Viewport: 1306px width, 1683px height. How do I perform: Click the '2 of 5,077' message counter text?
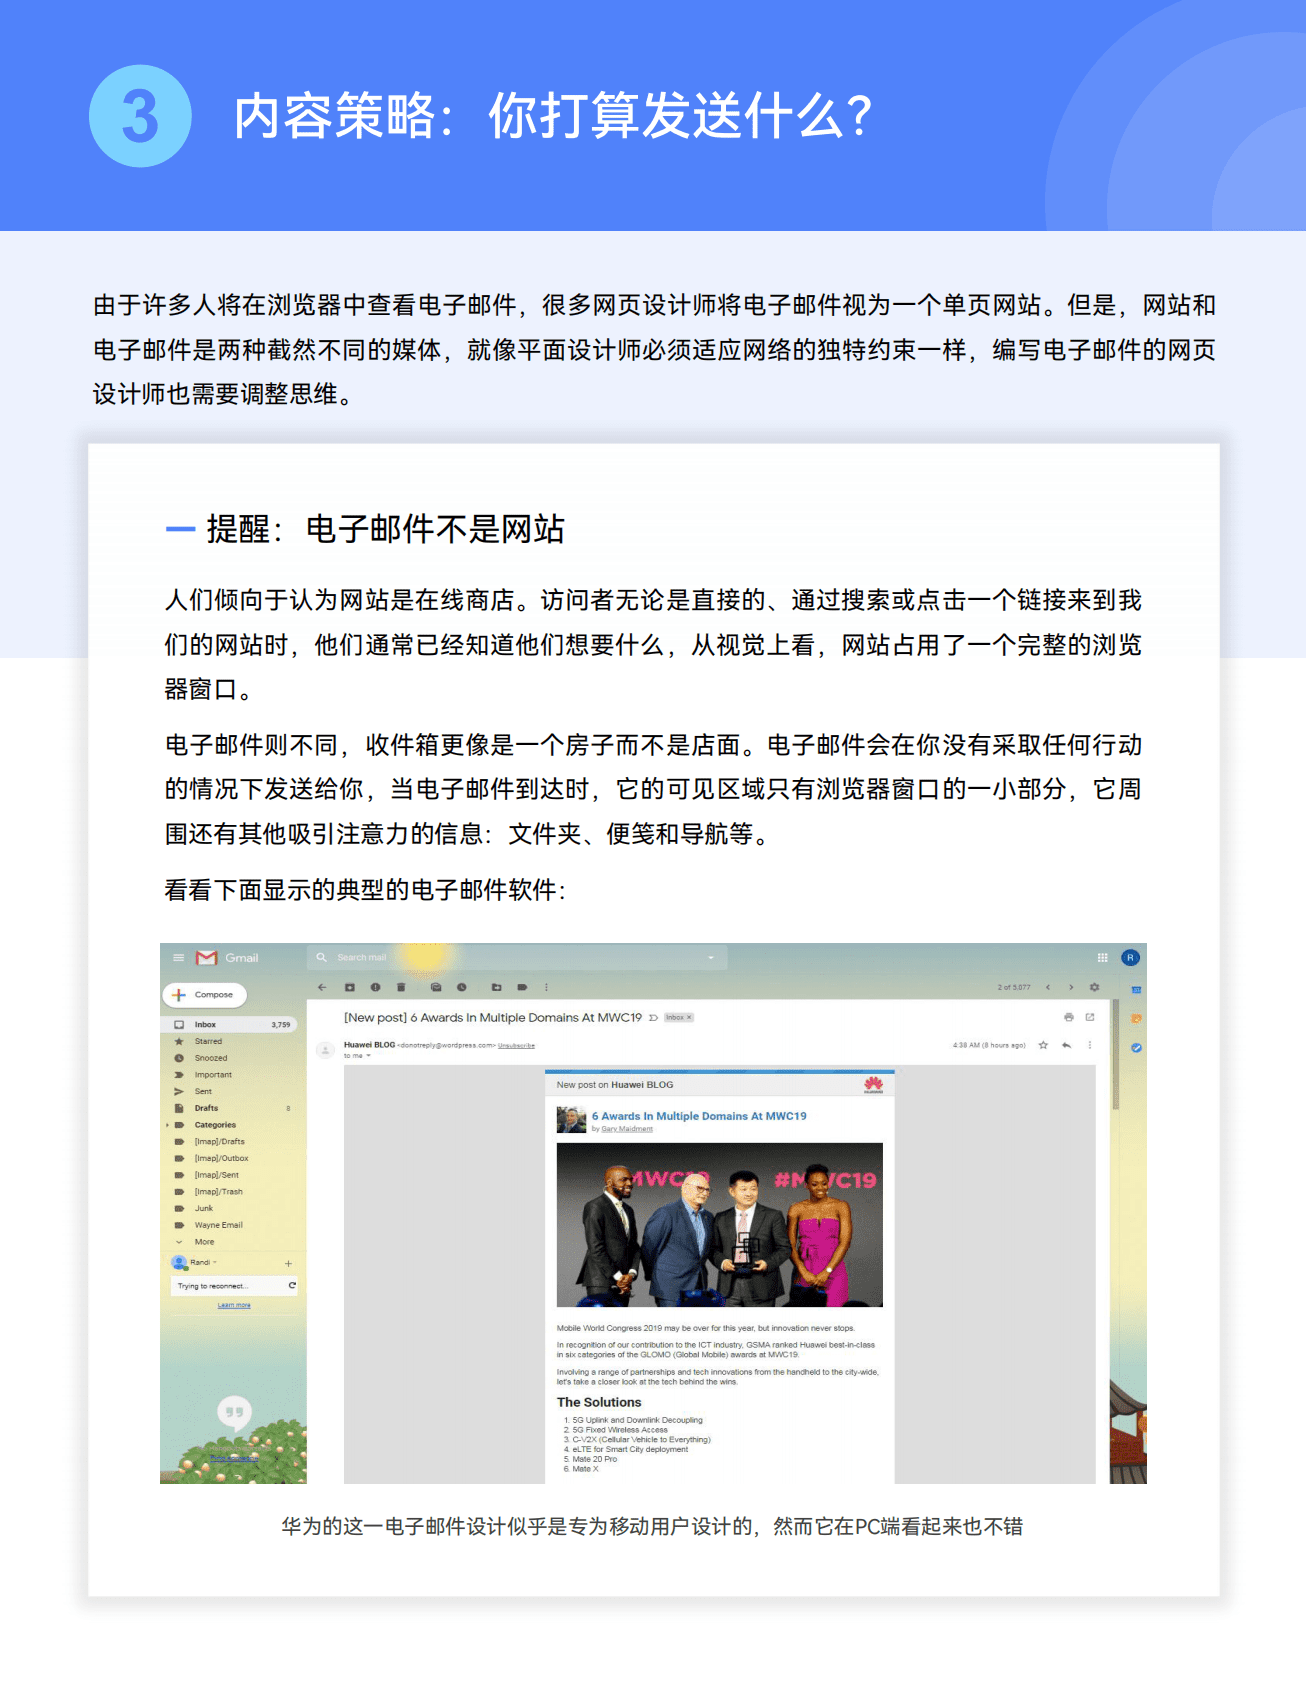(x=1014, y=987)
